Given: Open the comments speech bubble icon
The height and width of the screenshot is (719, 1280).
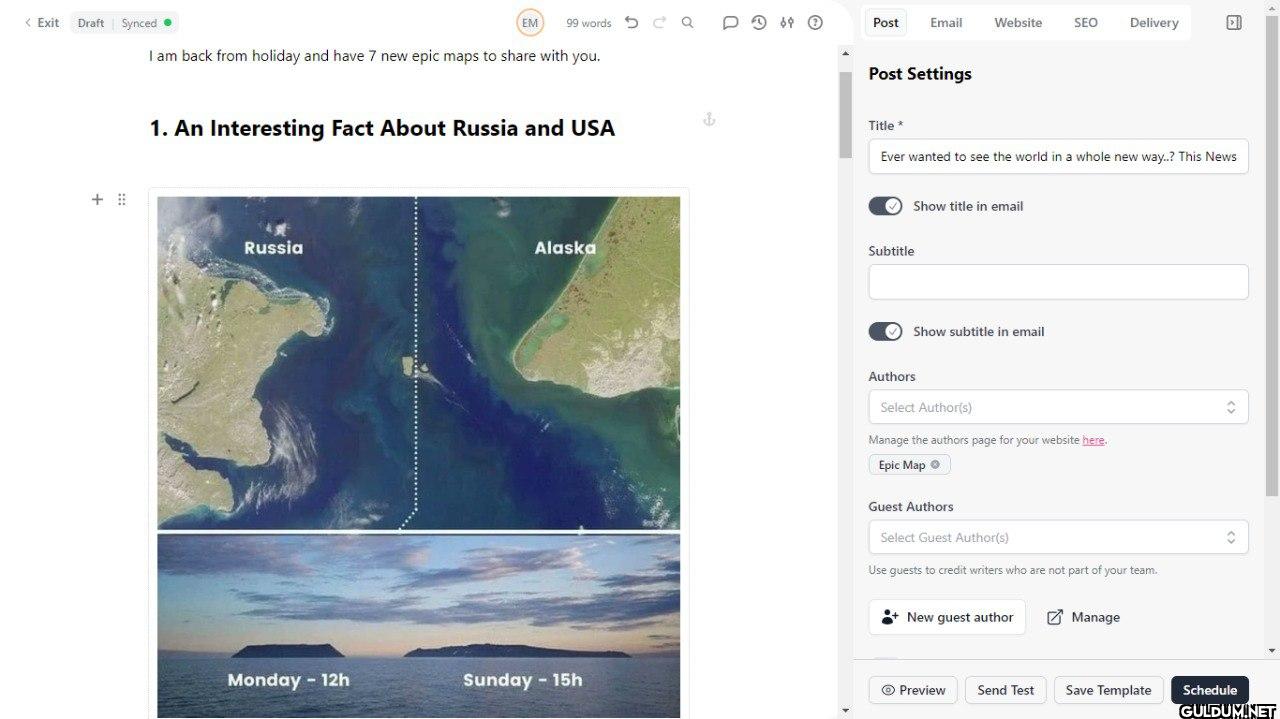Looking at the screenshot, I should [x=731, y=22].
